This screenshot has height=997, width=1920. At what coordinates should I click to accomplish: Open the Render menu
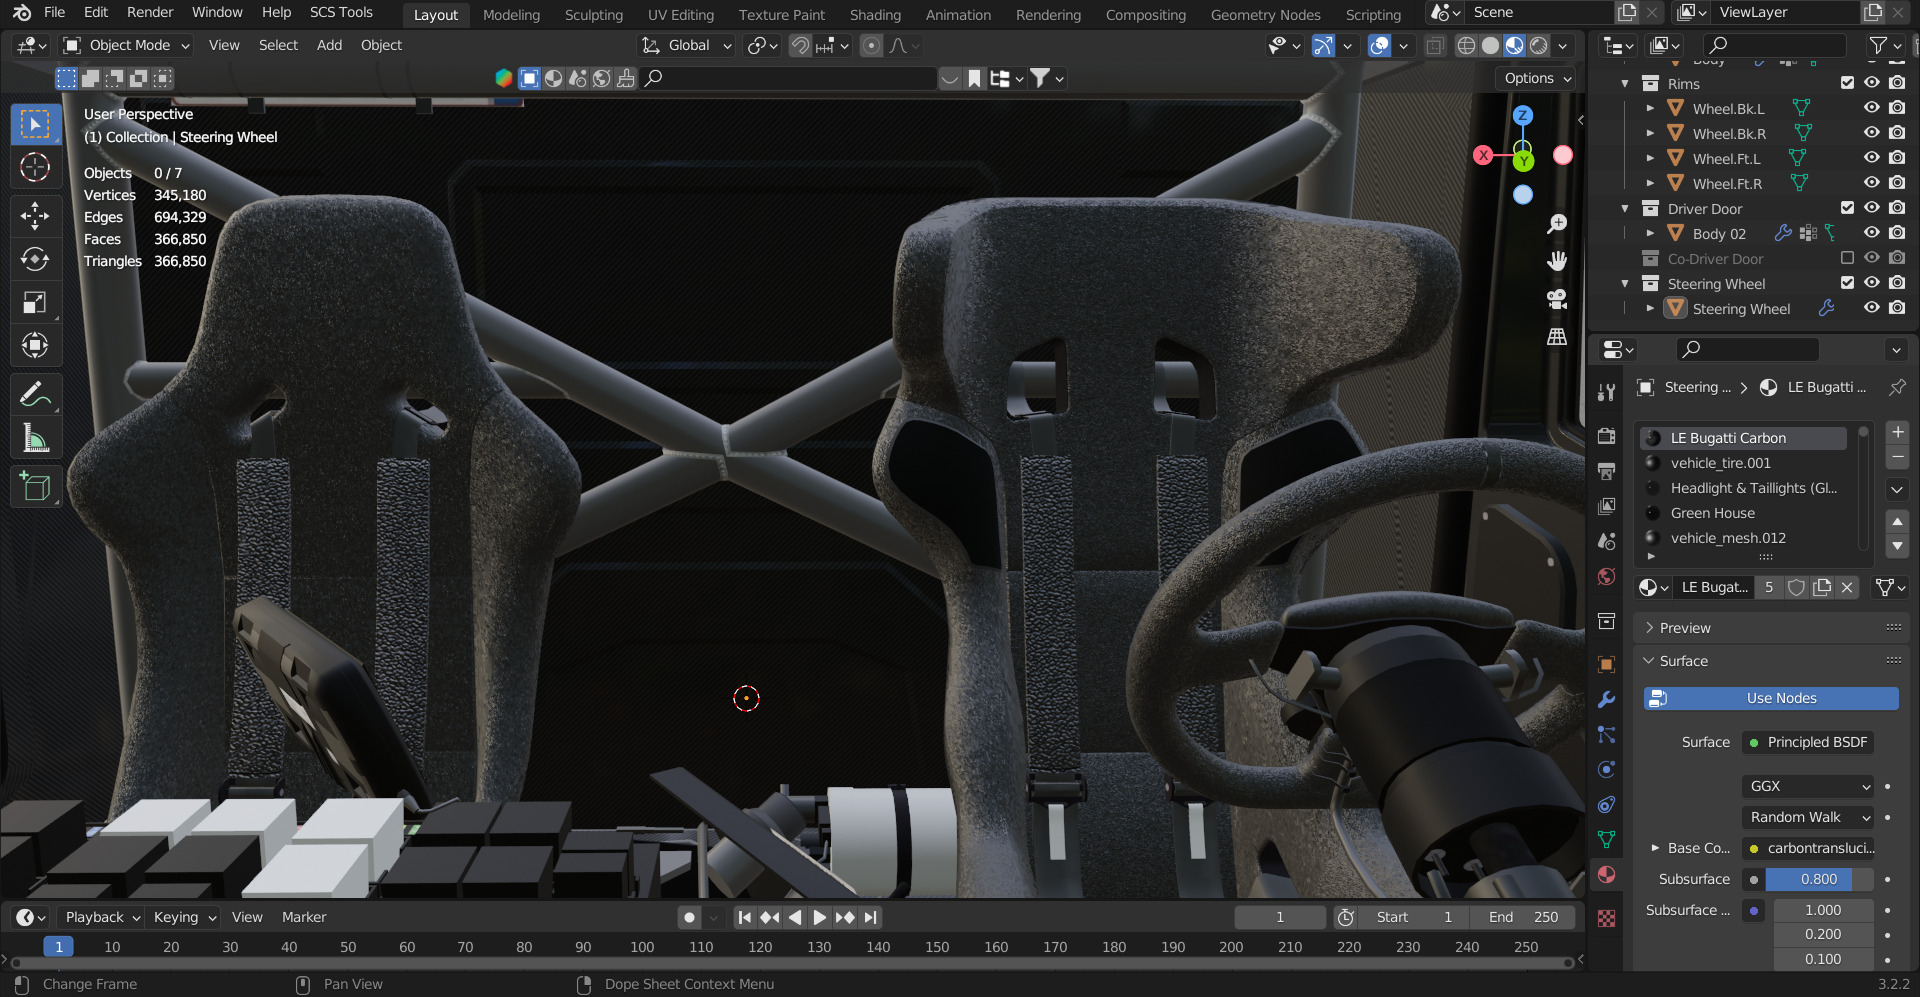click(150, 12)
